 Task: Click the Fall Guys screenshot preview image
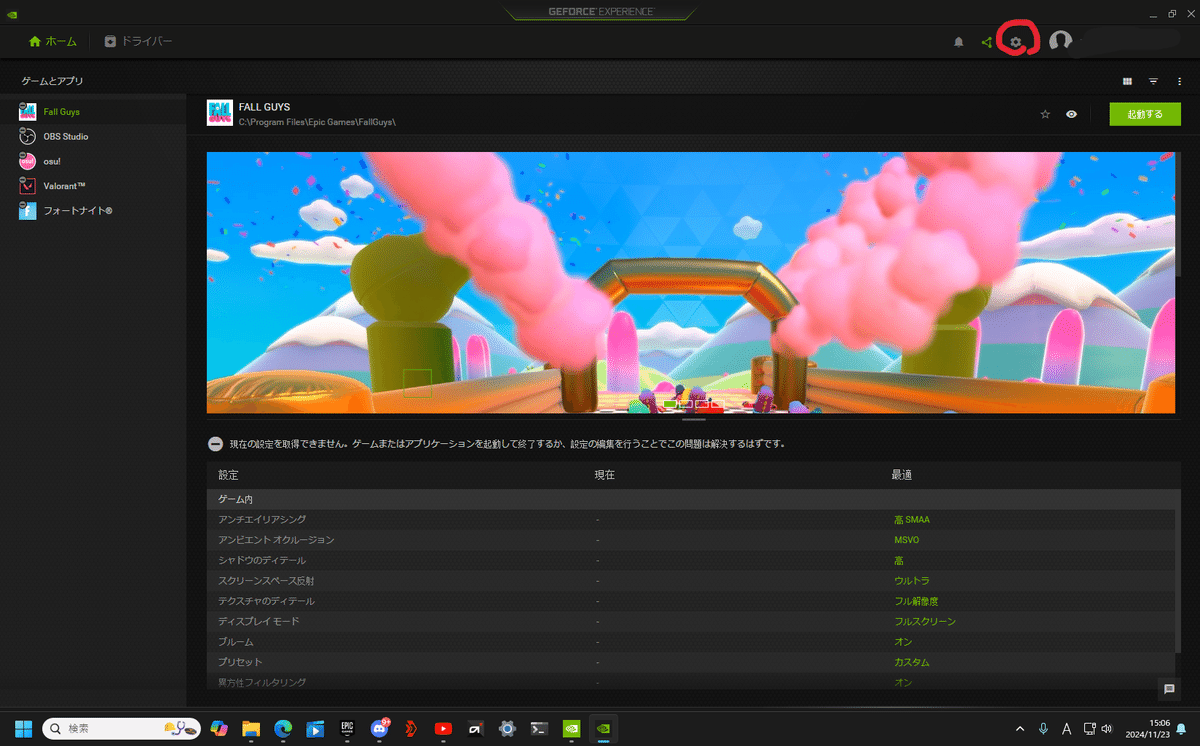[x=691, y=282]
